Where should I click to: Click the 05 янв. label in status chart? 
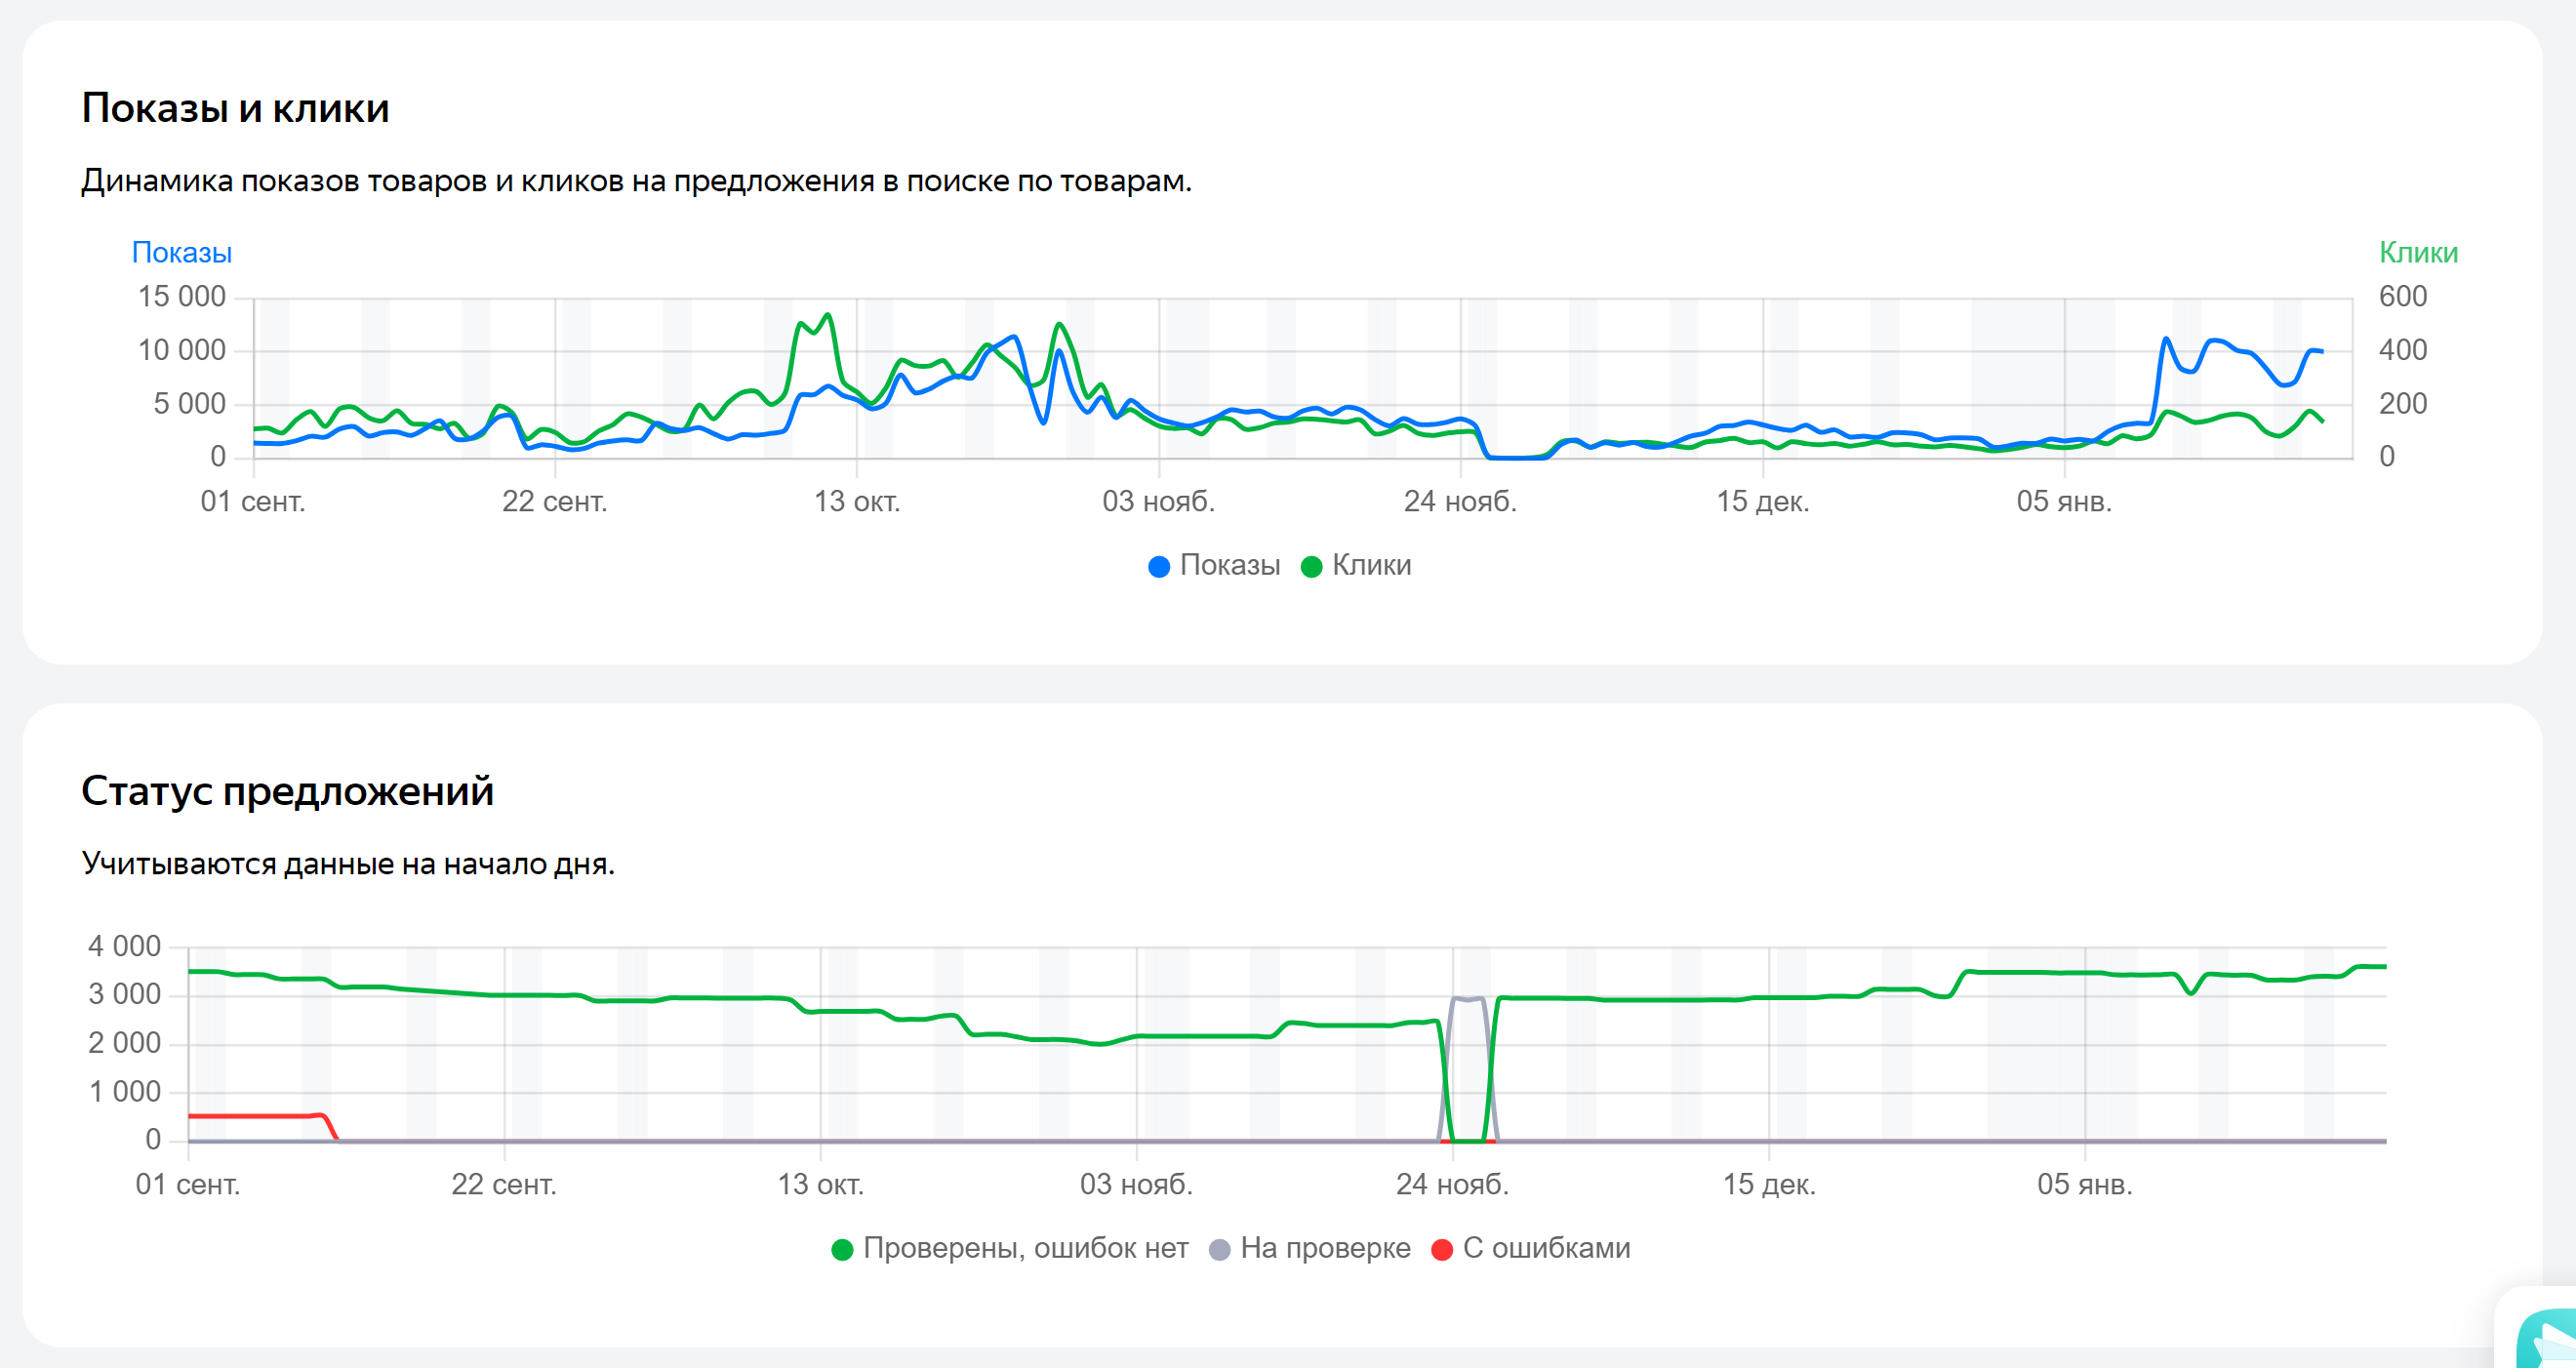click(2085, 1185)
